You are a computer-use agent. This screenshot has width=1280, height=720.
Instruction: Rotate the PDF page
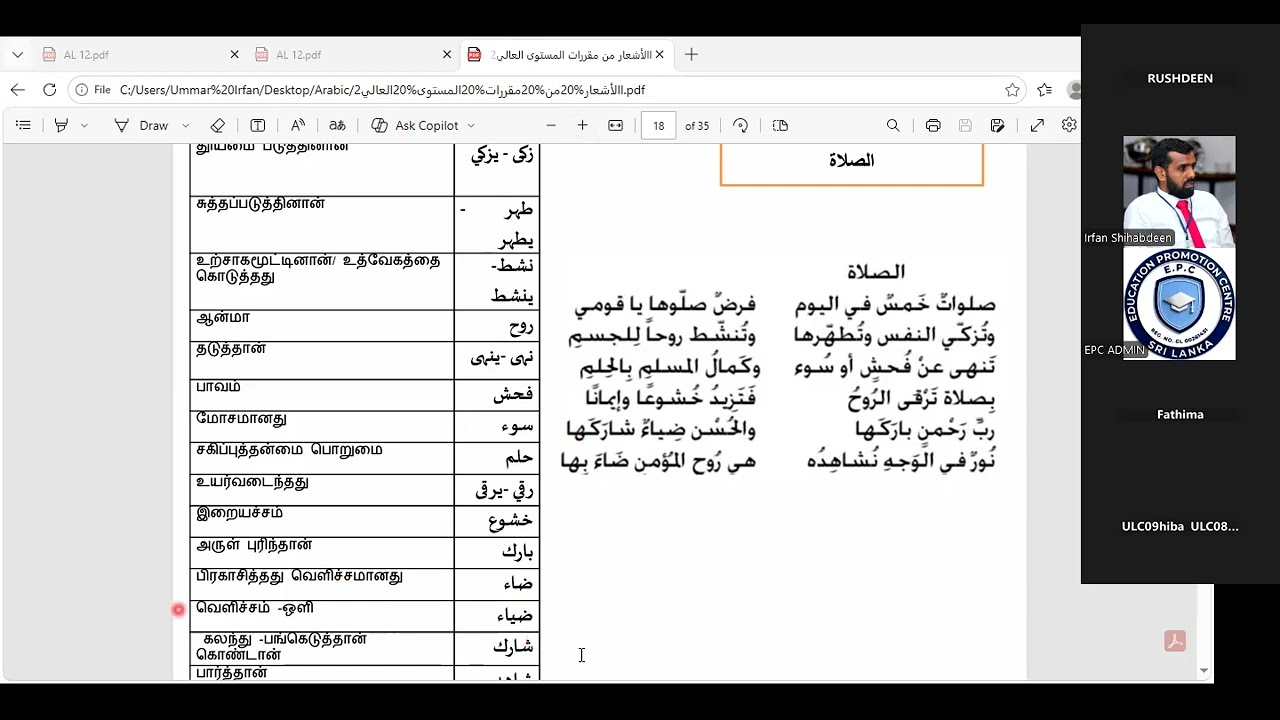point(740,125)
